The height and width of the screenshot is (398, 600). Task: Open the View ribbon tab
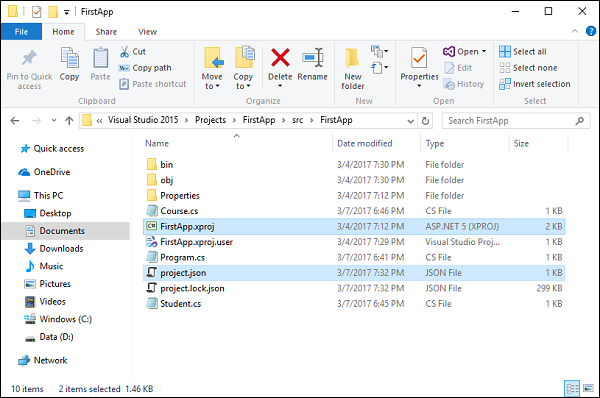point(147,32)
